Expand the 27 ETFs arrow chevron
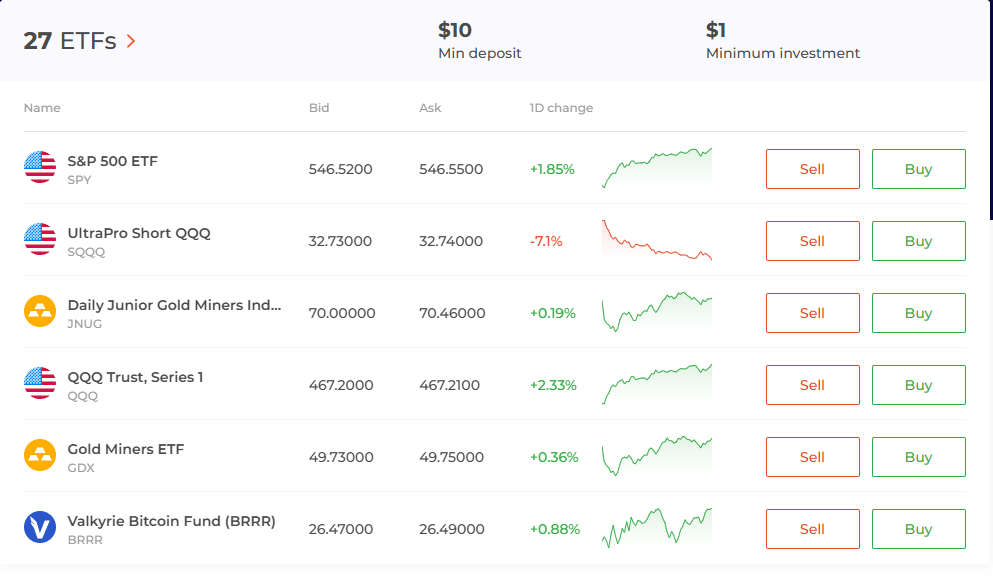This screenshot has width=993, height=578. pyautogui.click(x=131, y=42)
